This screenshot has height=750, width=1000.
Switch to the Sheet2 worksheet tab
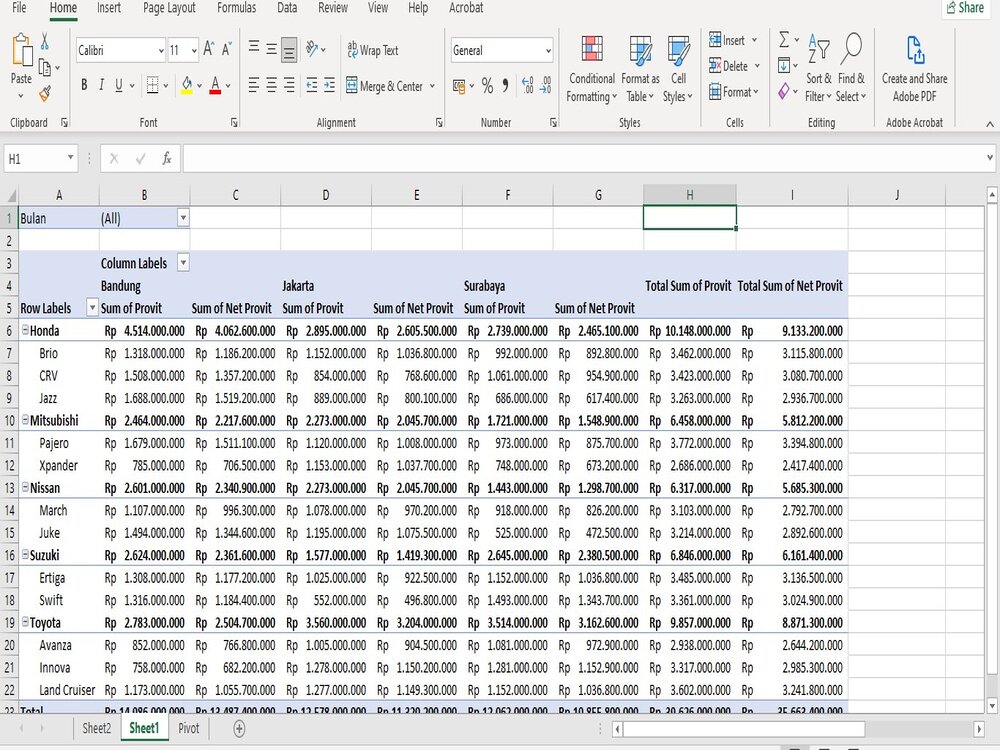pyautogui.click(x=96, y=728)
